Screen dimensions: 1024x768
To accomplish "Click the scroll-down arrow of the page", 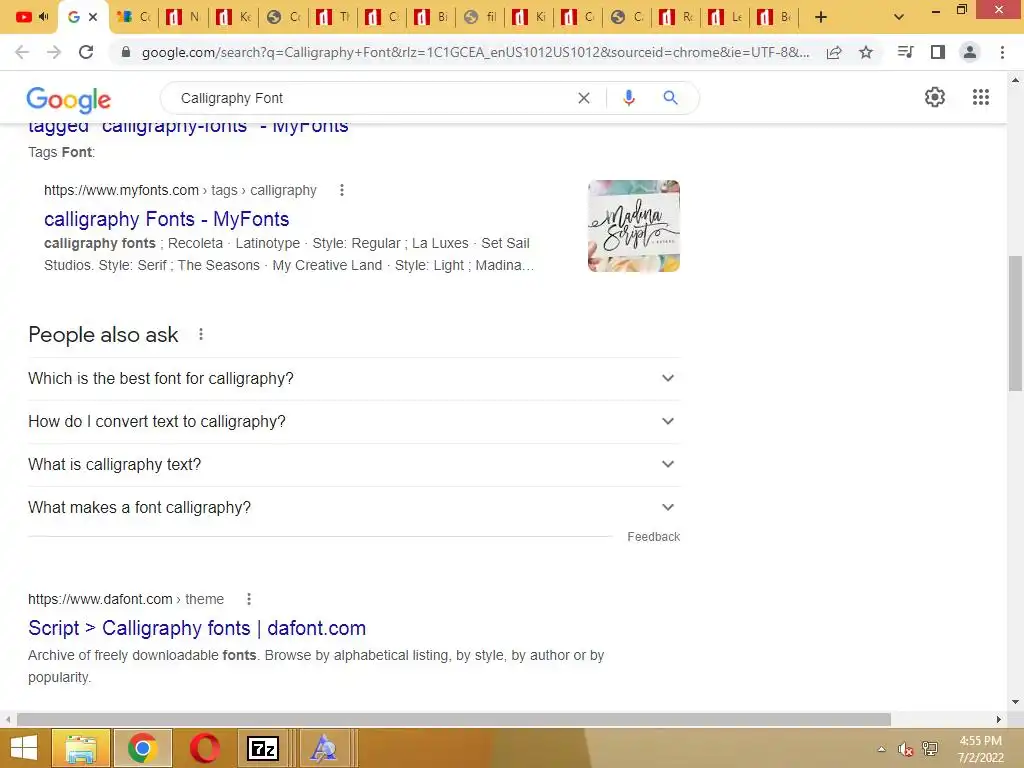I will tap(1015, 702).
